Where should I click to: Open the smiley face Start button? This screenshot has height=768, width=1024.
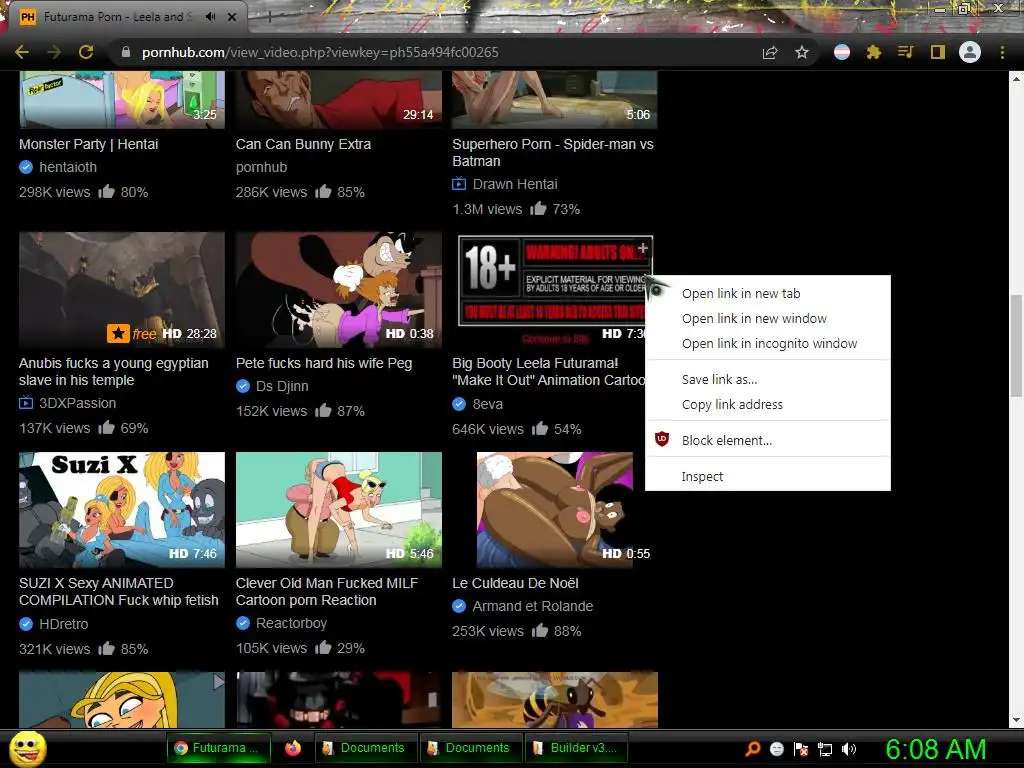pyautogui.click(x=27, y=748)
